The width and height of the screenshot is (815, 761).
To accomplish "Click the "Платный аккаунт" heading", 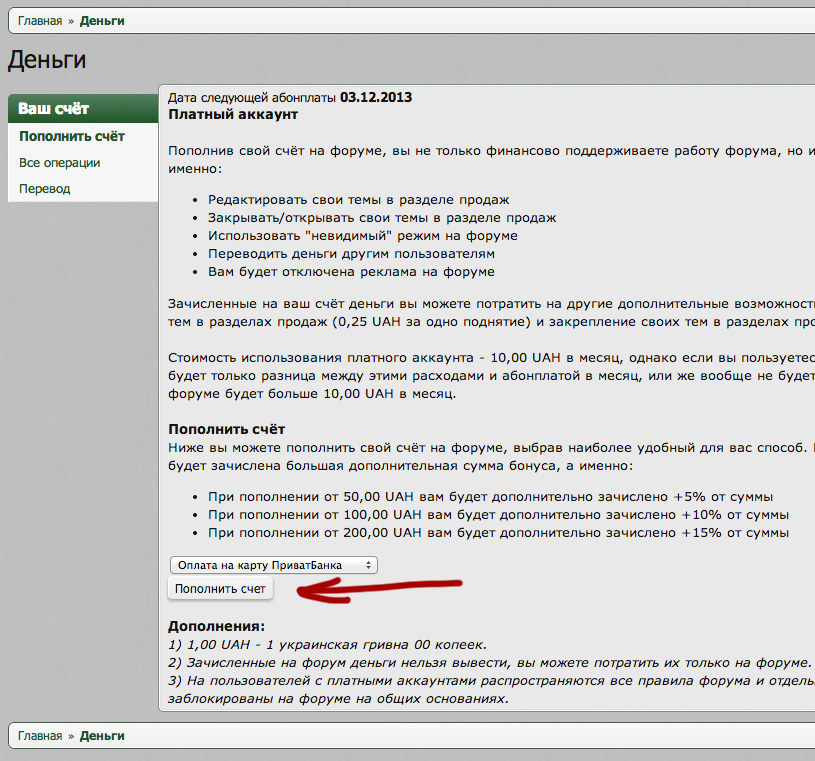I will point(233,115).
